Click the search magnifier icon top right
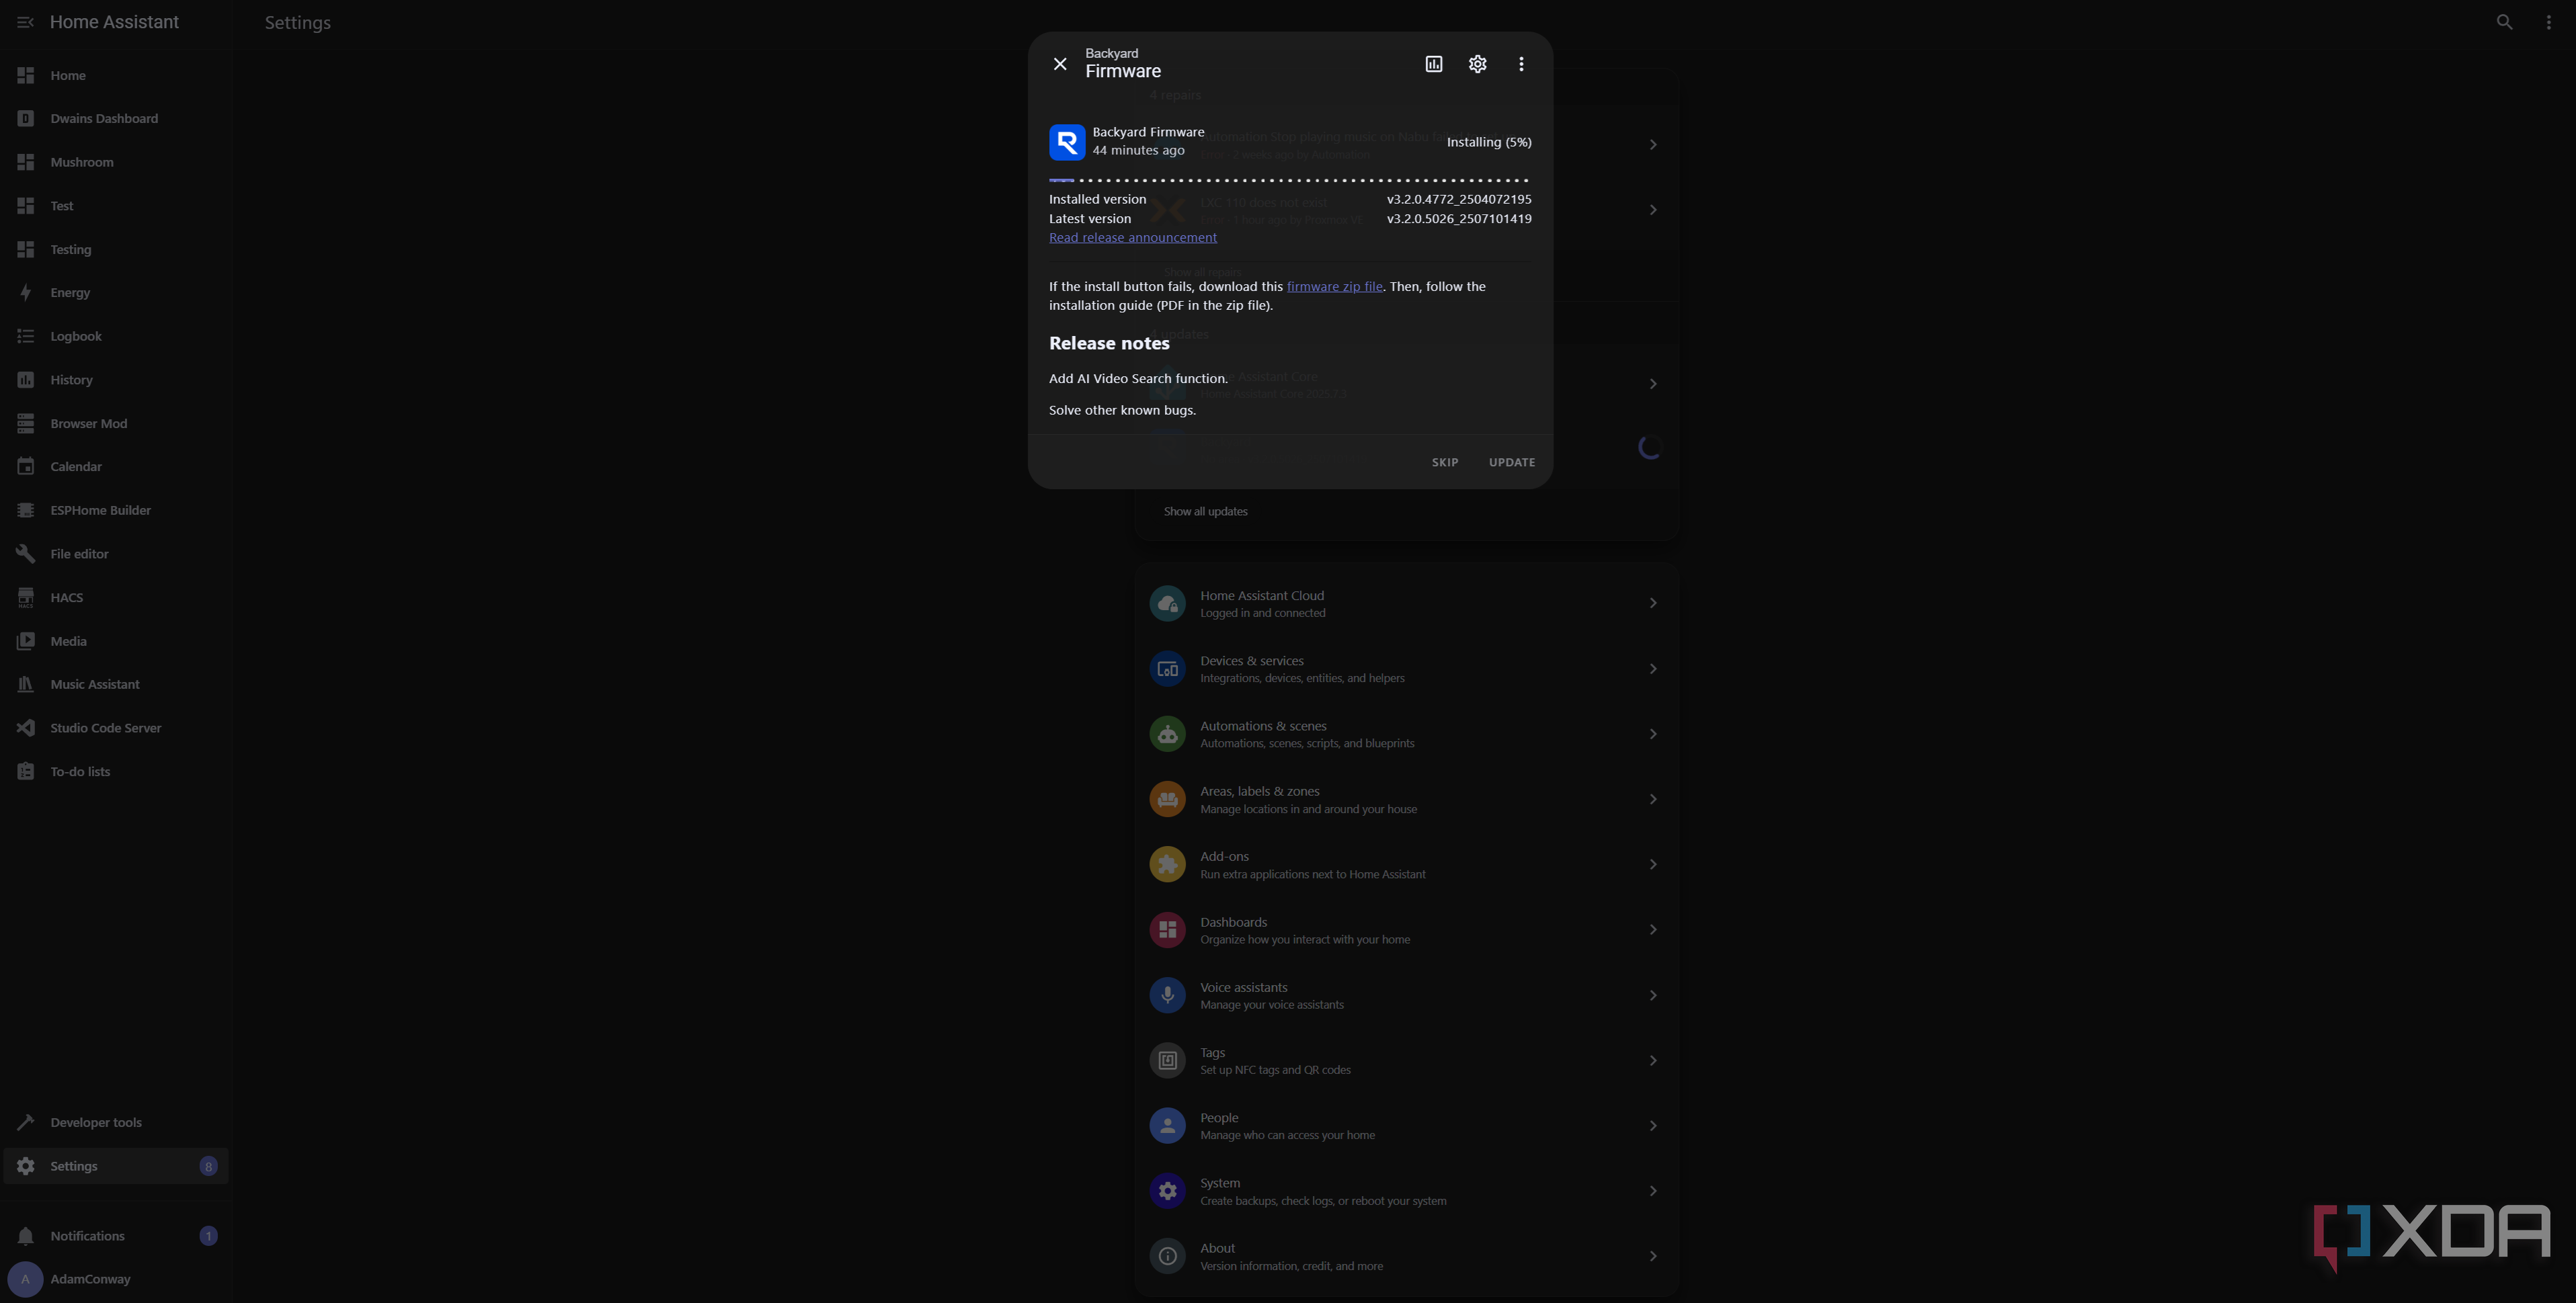 coord(2504,22)
